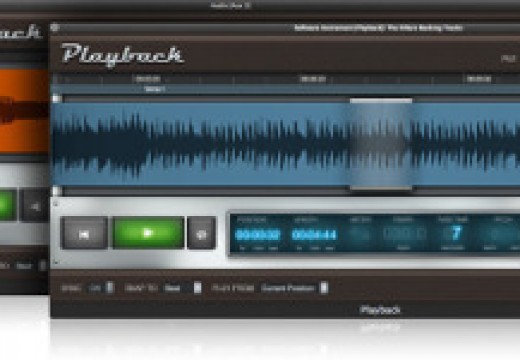Start playback with the green Play button
This screenshot has width=520, height=360.
[x=148, y=233]
